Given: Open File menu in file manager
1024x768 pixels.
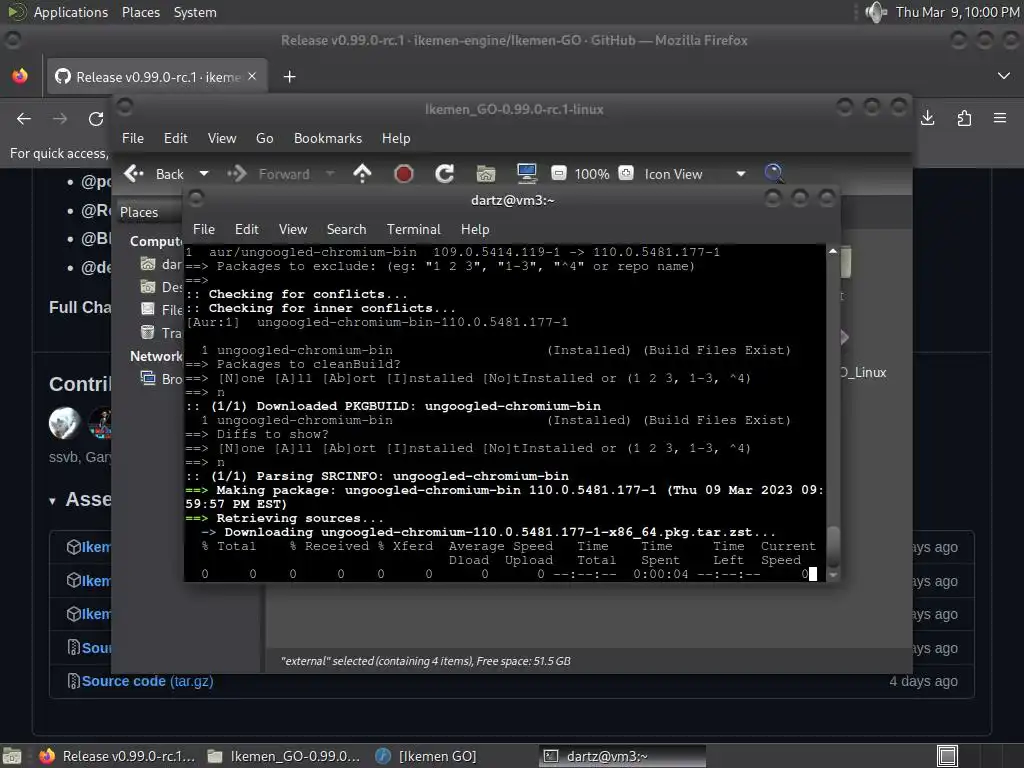Looking at the screenshot, I should pyautogui.click(x=133, y=138).
